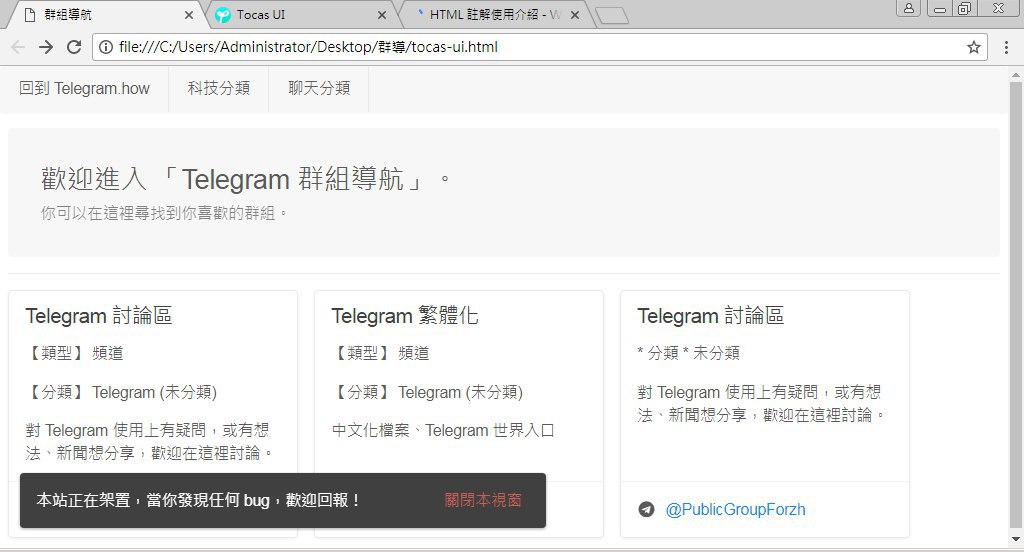Viewport: 1024px width, 552px height.
Task: Click 回到 Telegram.how in navigation
Action: click(84, 88)
